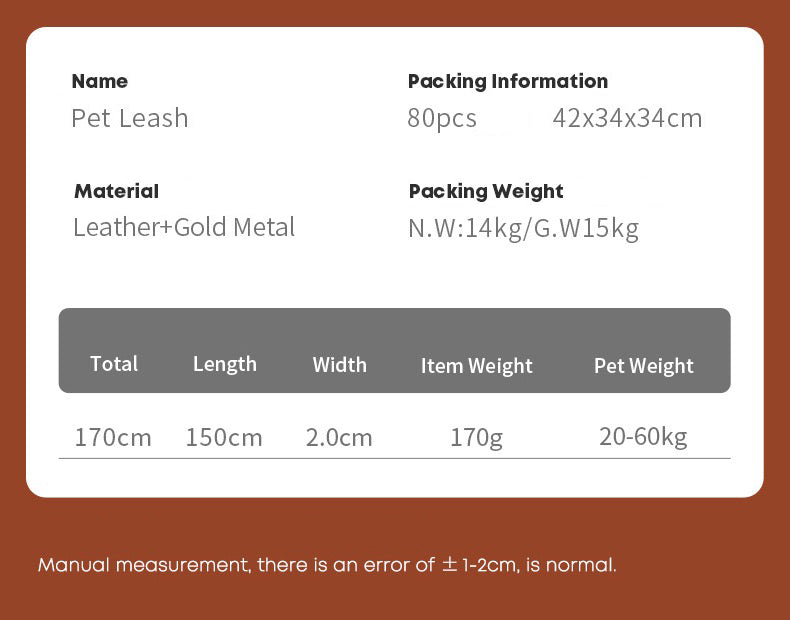790x620 pixels.
Task: Click the Packing Weight heading
Action: click(486, 191)
